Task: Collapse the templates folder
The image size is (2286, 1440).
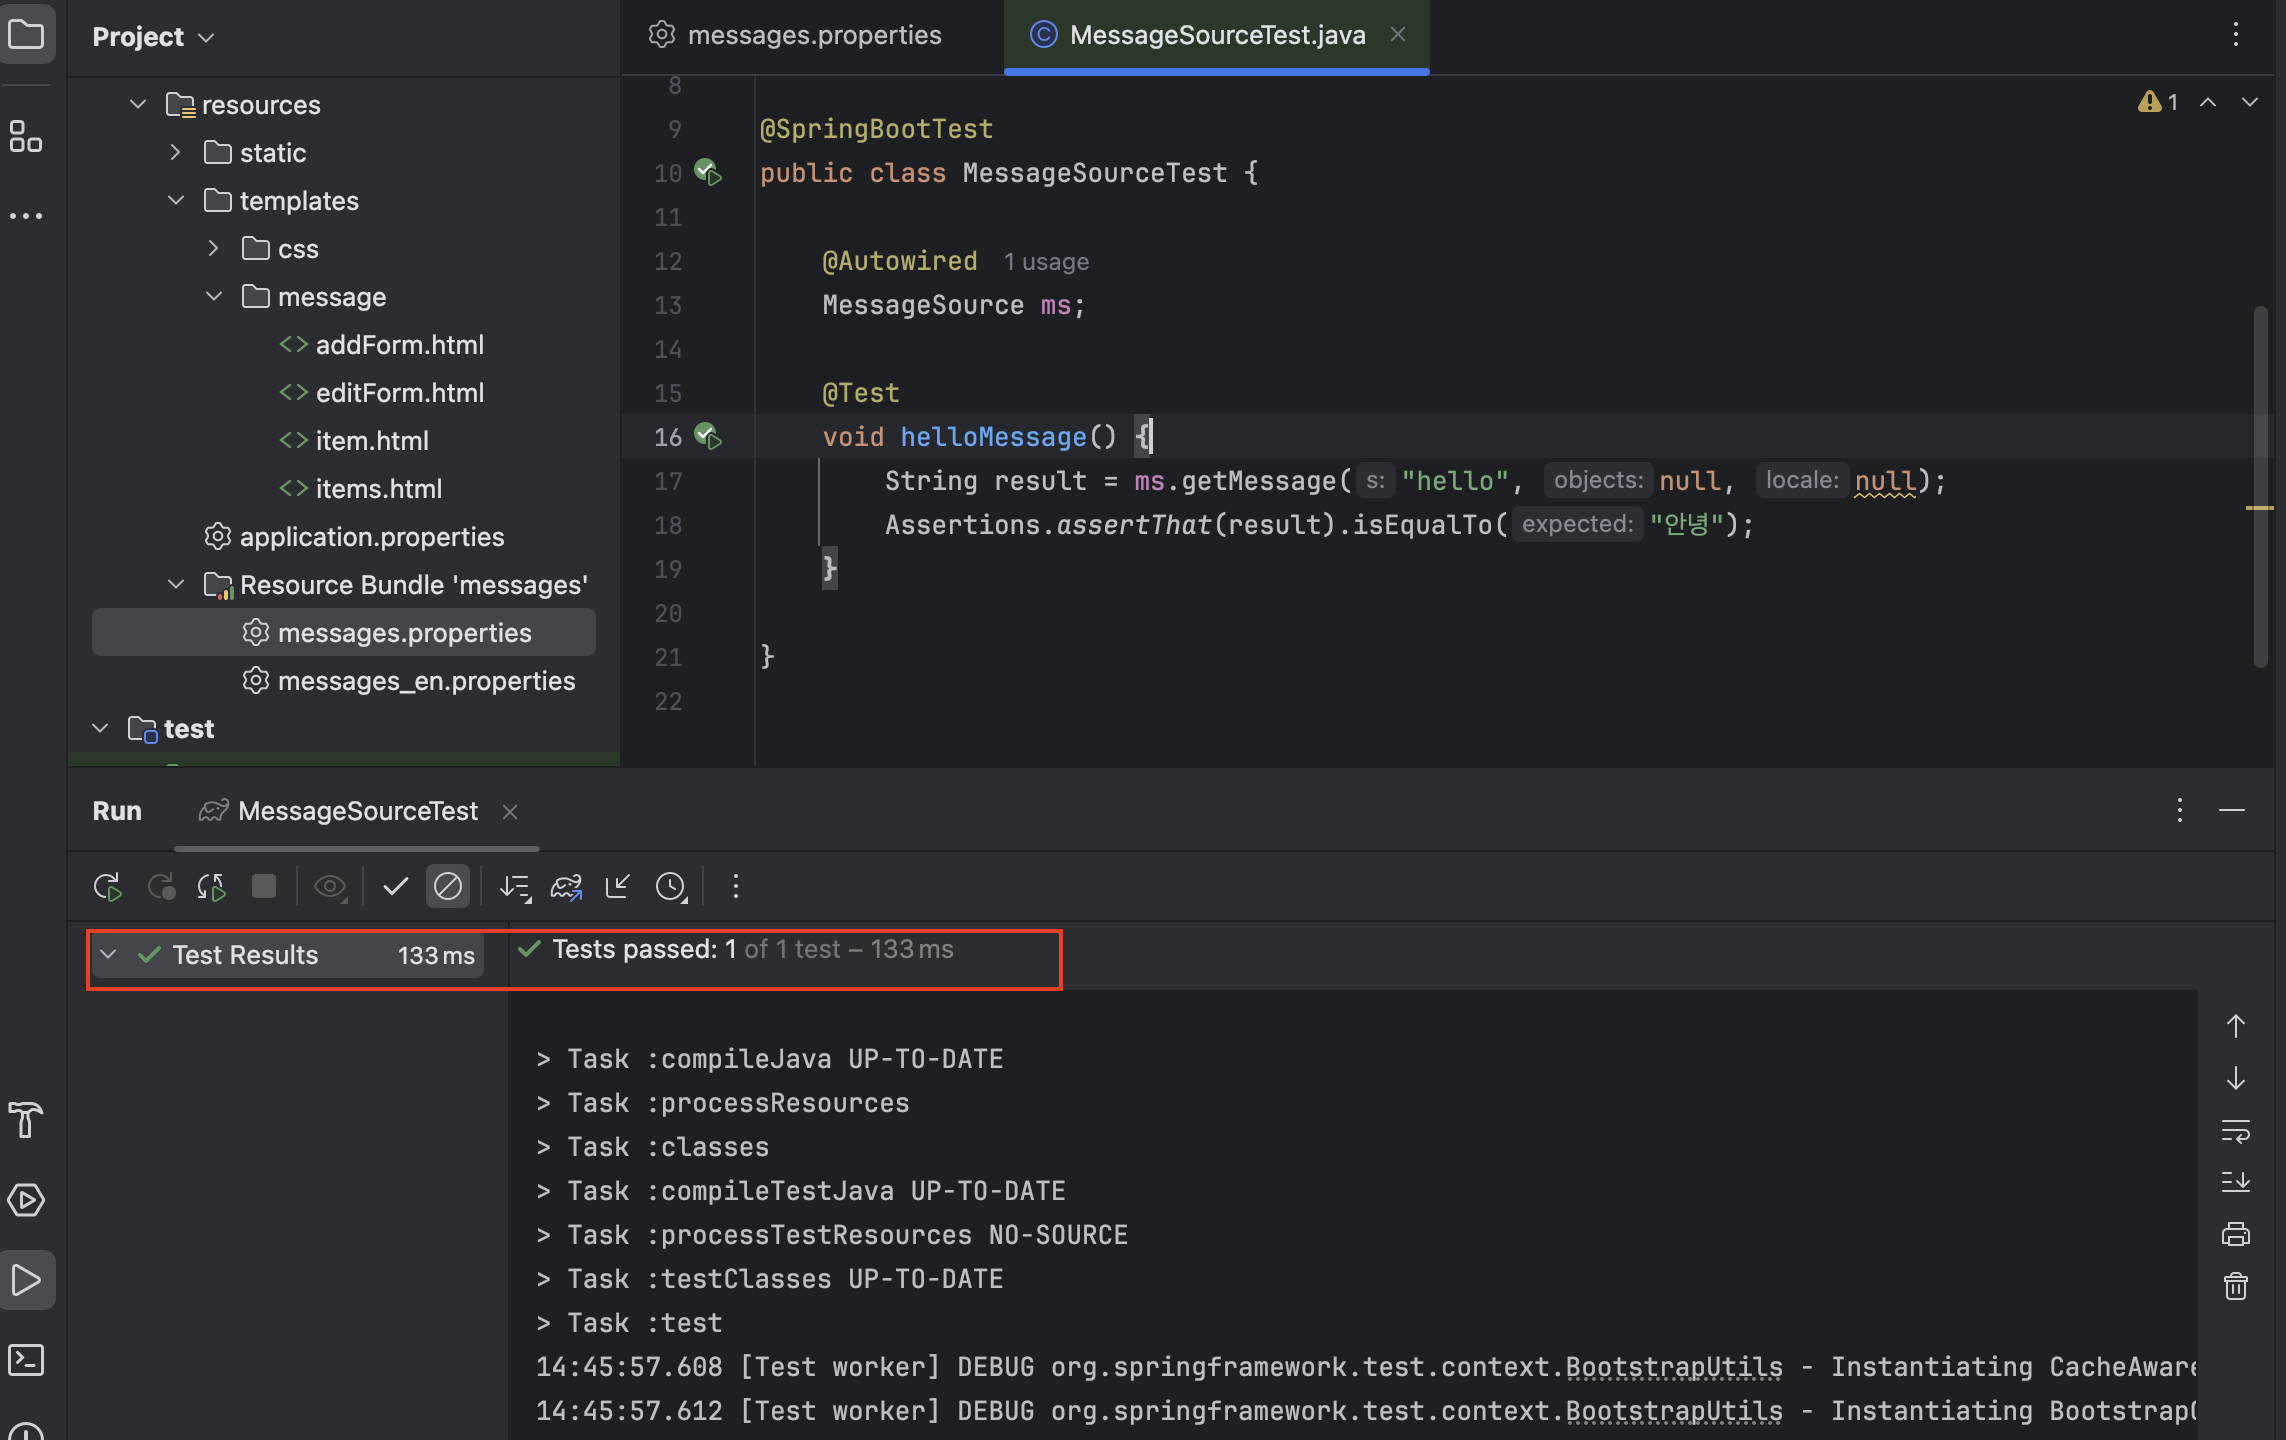Action: pos(176,201)
